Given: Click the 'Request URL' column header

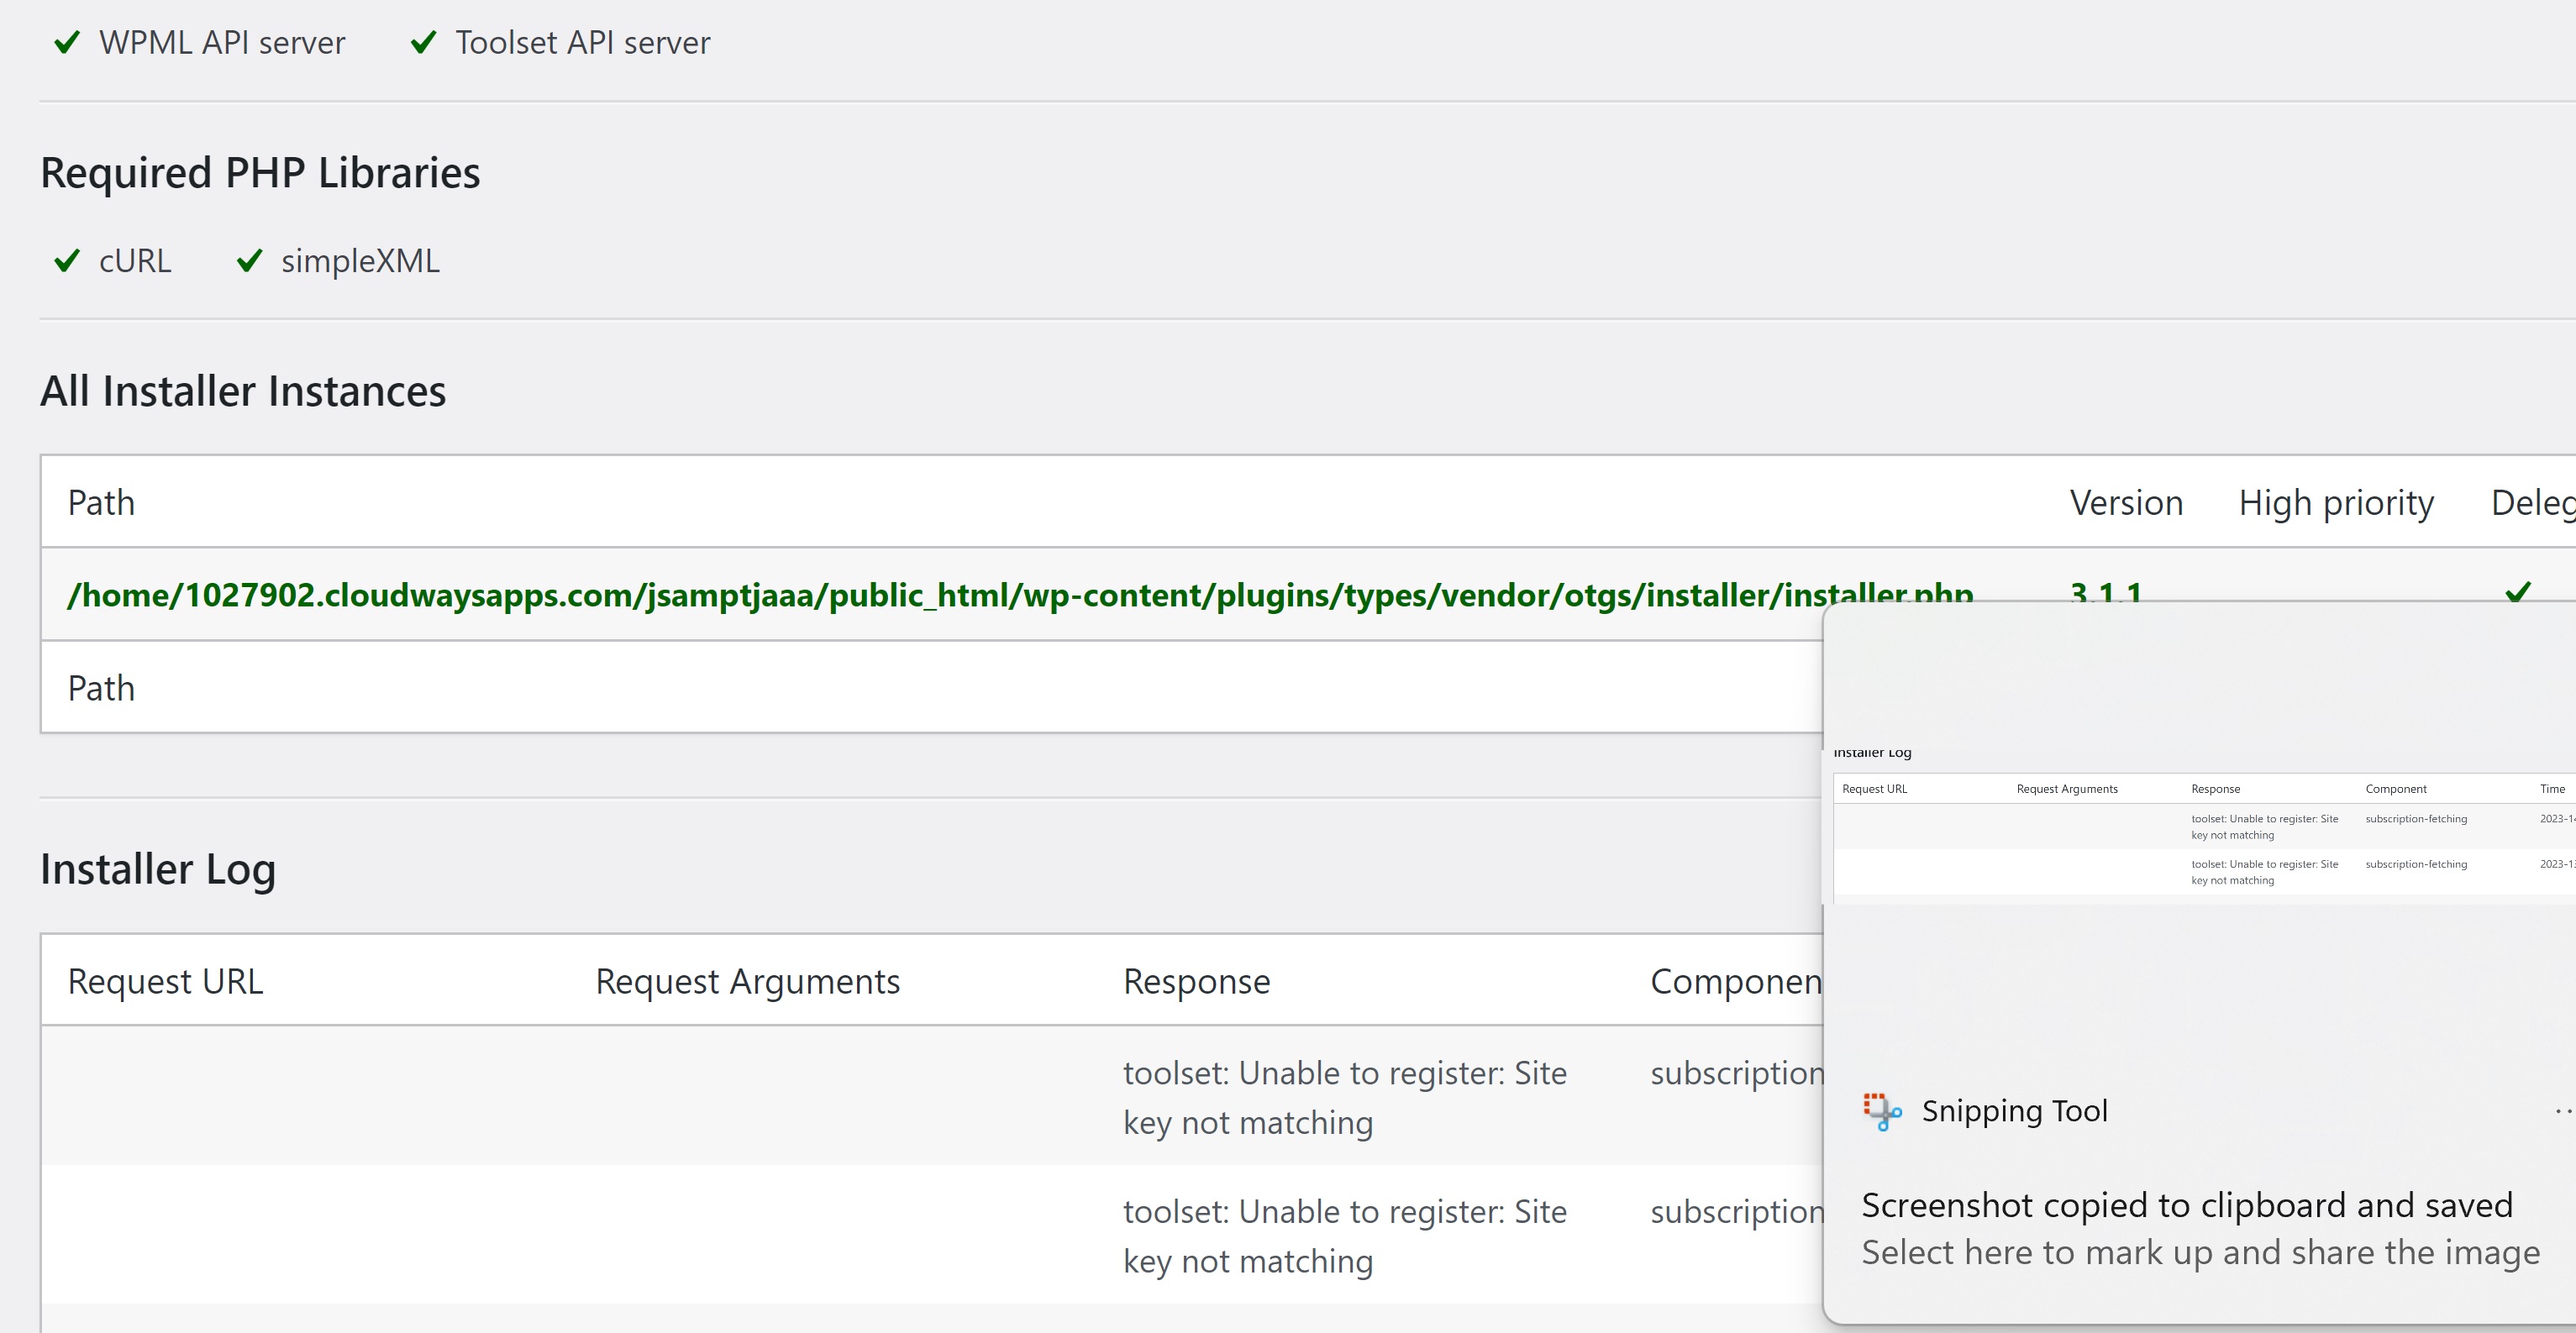Looking at the screenshot, I should (x=165, y=981).
